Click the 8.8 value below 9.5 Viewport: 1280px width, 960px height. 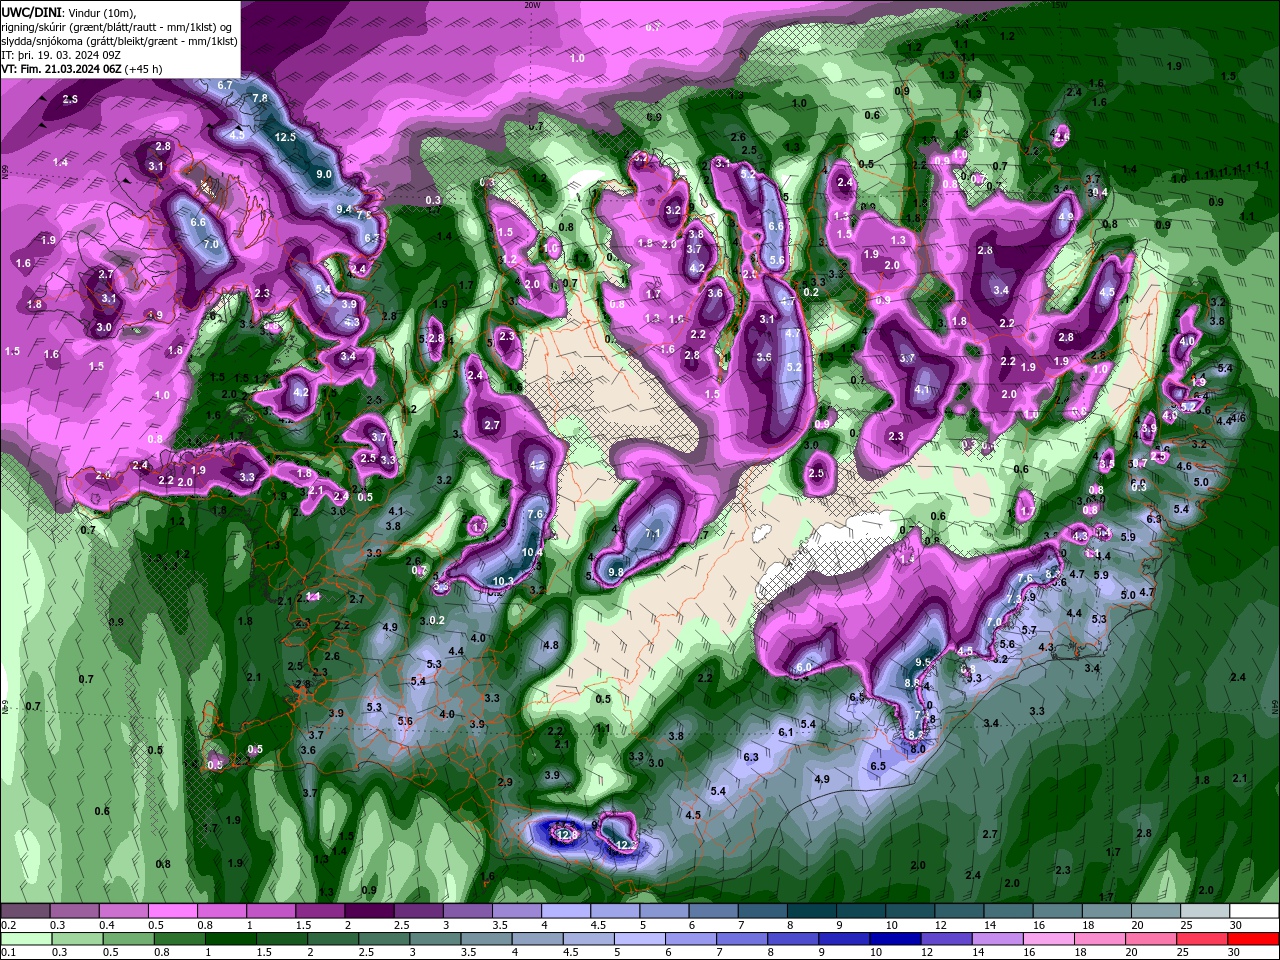(x=912, y=683)
